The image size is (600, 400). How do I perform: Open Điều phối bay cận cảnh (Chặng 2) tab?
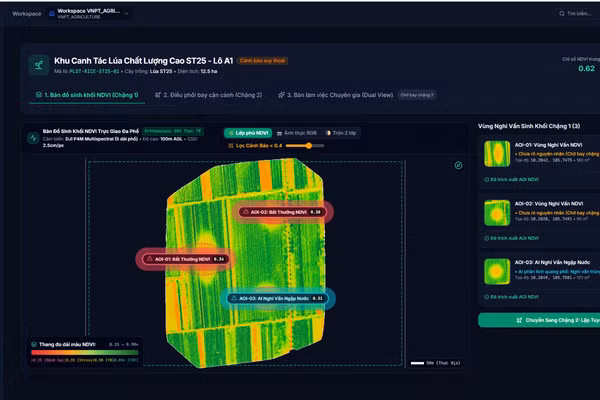(209, 95)
